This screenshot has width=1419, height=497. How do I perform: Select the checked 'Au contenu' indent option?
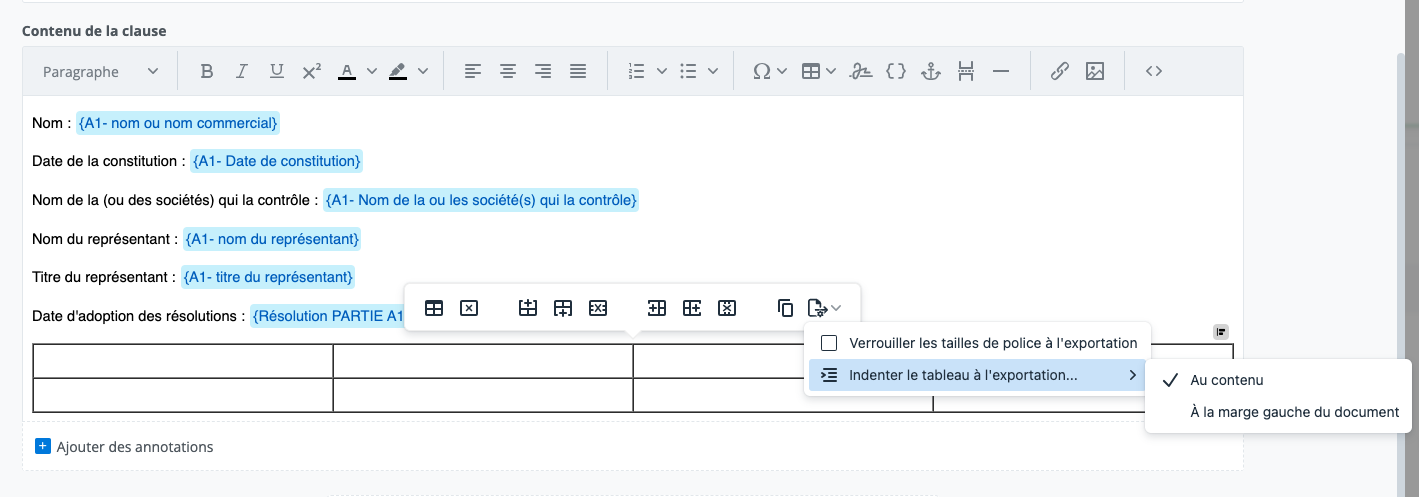pyautogui.click(x=1227, y=380)
